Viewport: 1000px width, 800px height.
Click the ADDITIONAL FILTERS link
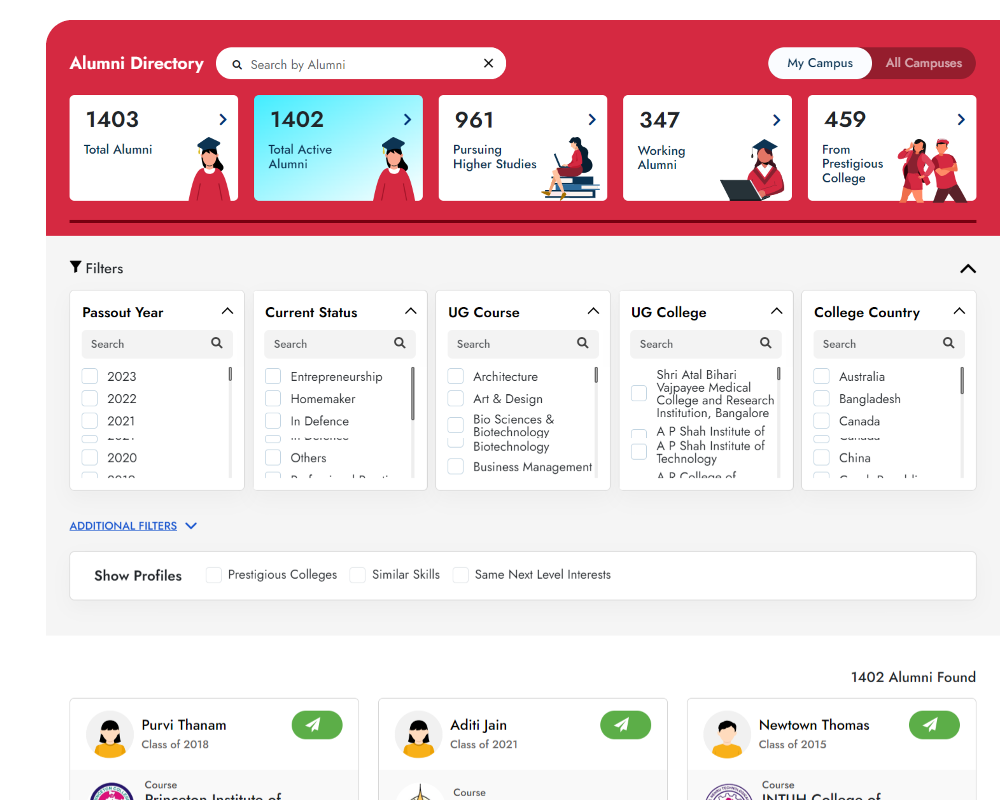[x=124, y=525]
